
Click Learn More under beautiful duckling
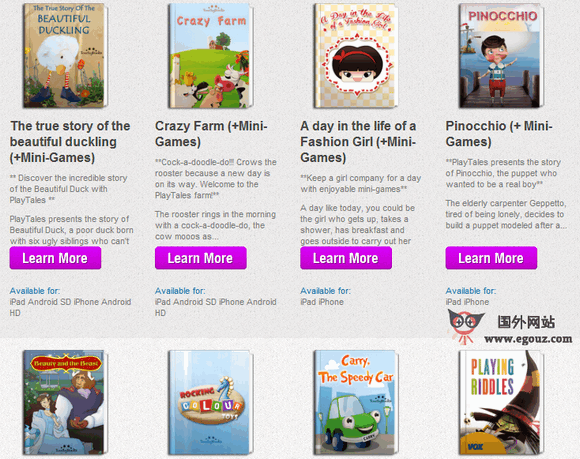coord(55,258)
